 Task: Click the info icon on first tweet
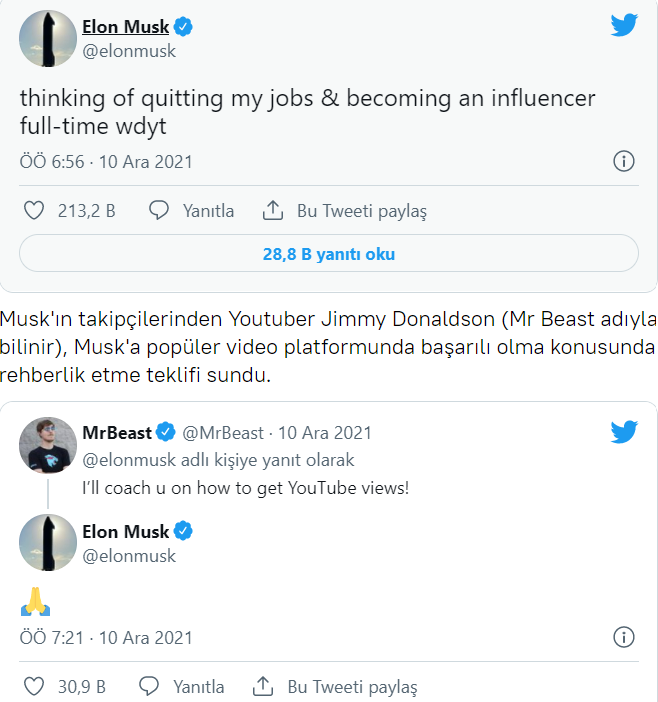click(x=622, y=161)
